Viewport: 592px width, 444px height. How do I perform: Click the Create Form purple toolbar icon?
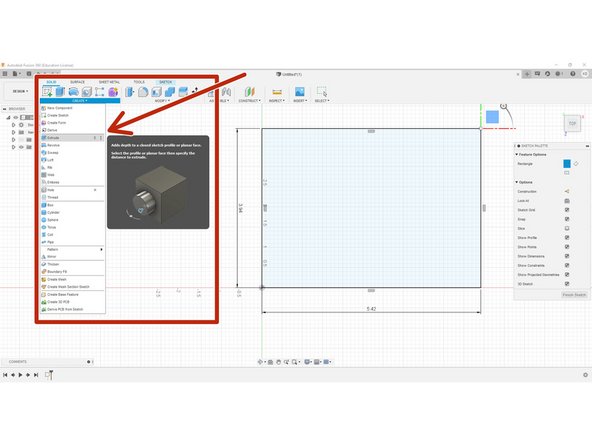tap(113, 92)
